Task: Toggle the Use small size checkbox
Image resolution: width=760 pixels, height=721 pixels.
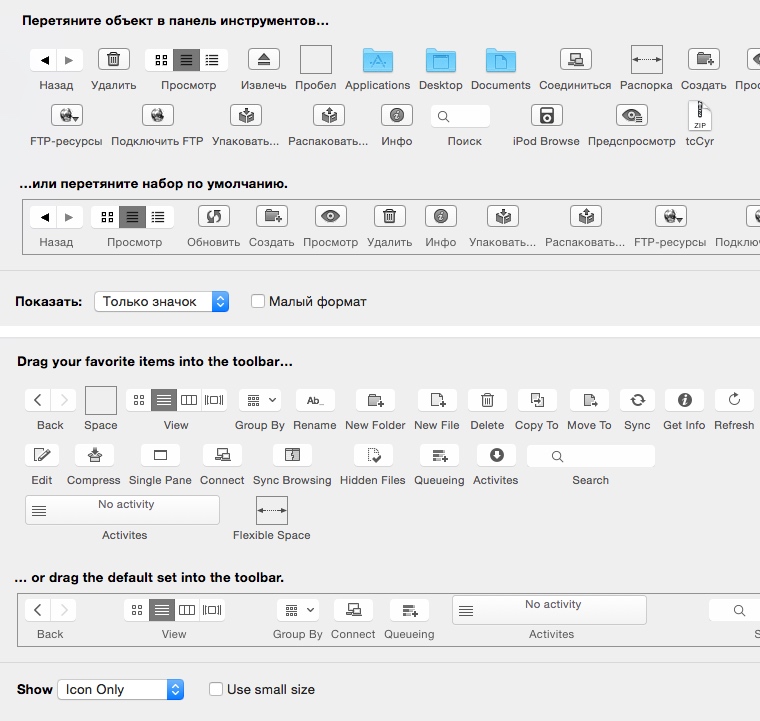Action: 216,689
